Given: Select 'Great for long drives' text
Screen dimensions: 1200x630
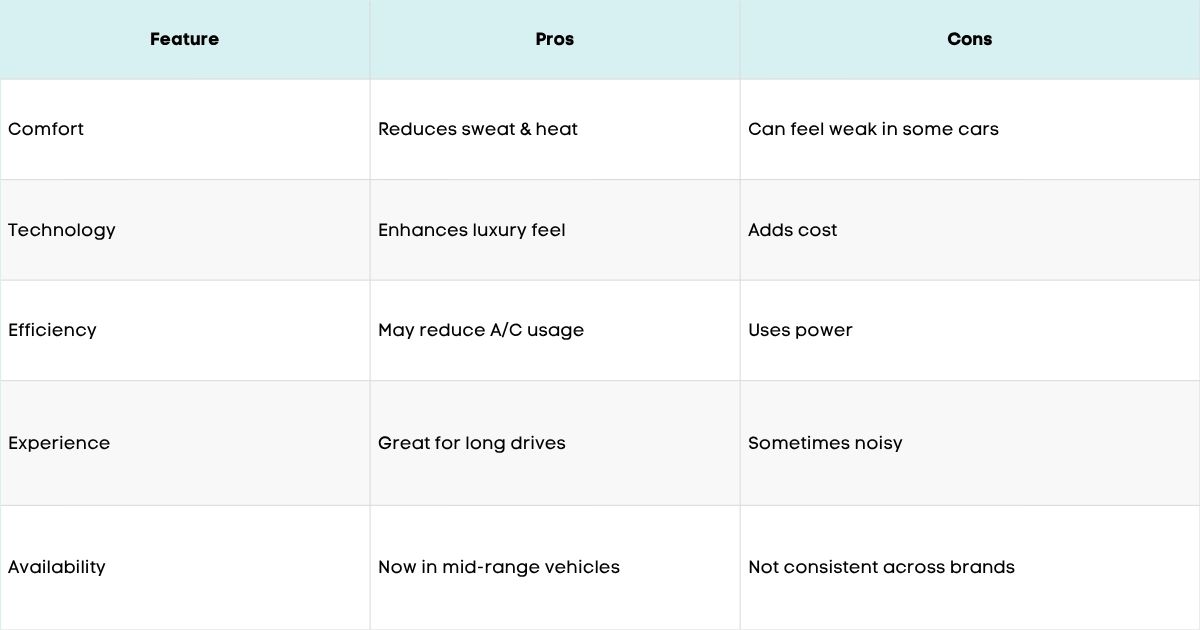Looking at the screenshot, I should point(472,443).
